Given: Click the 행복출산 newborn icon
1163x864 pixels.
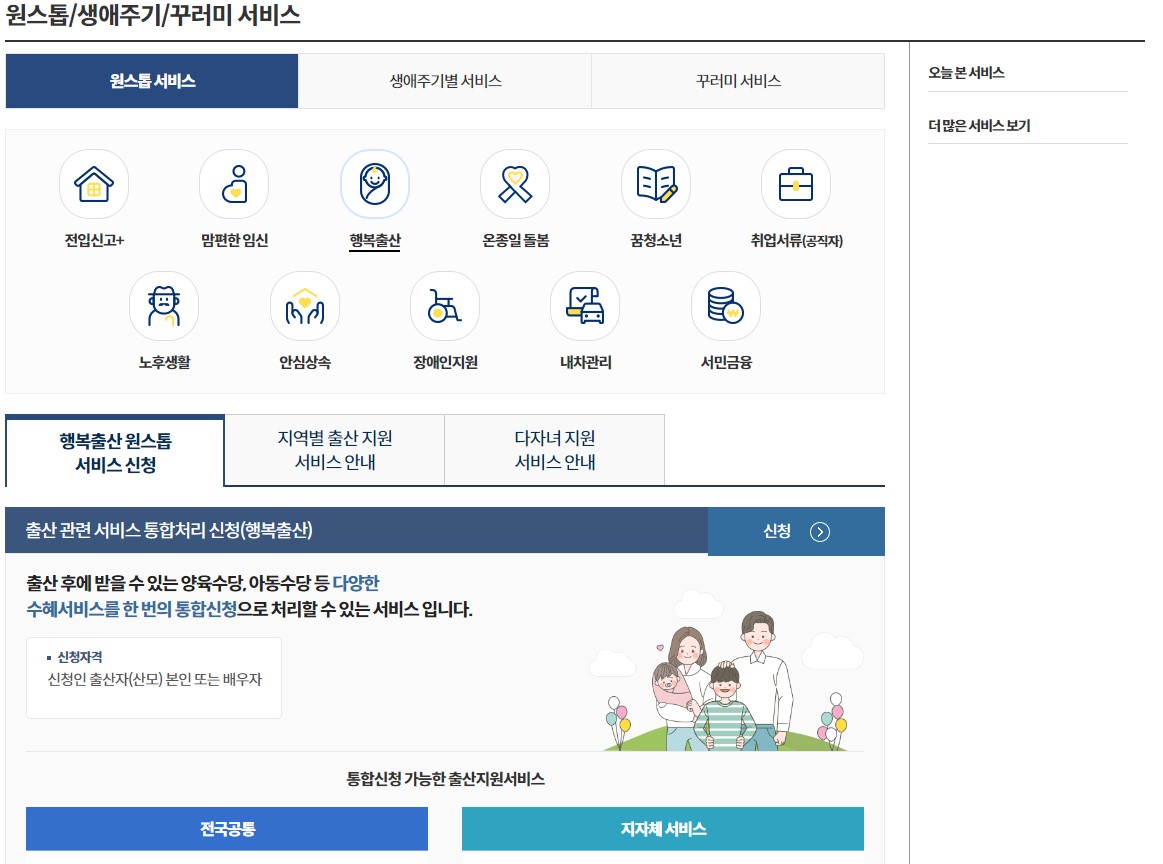Looking at the screenshot, I should [374, 184].
